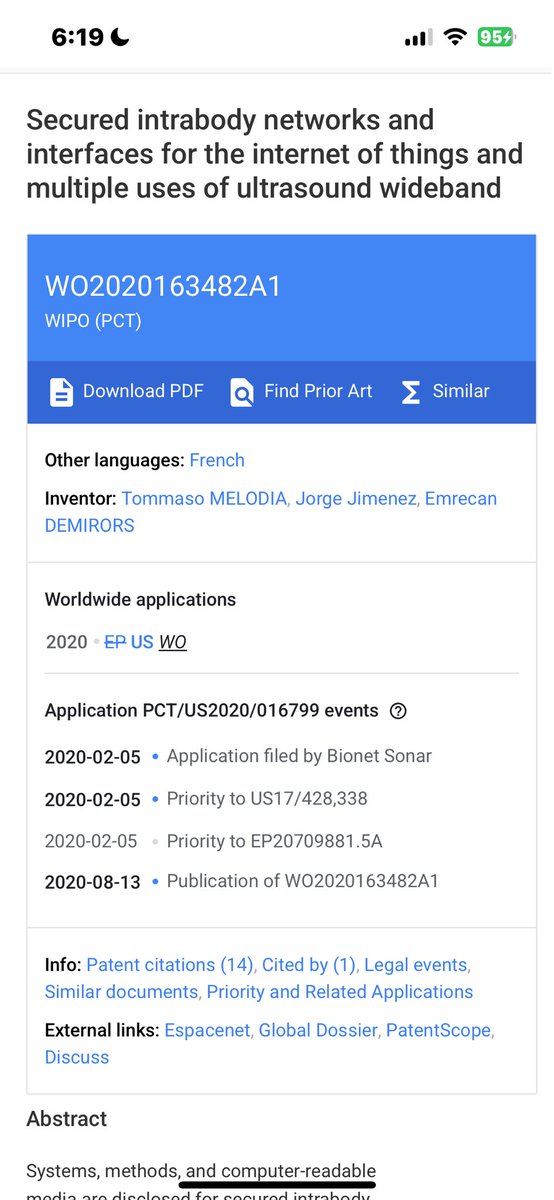Tap the Do Not Disturb moon icon
This screenshot has height=1200, width=554.
tap(120, 38)
